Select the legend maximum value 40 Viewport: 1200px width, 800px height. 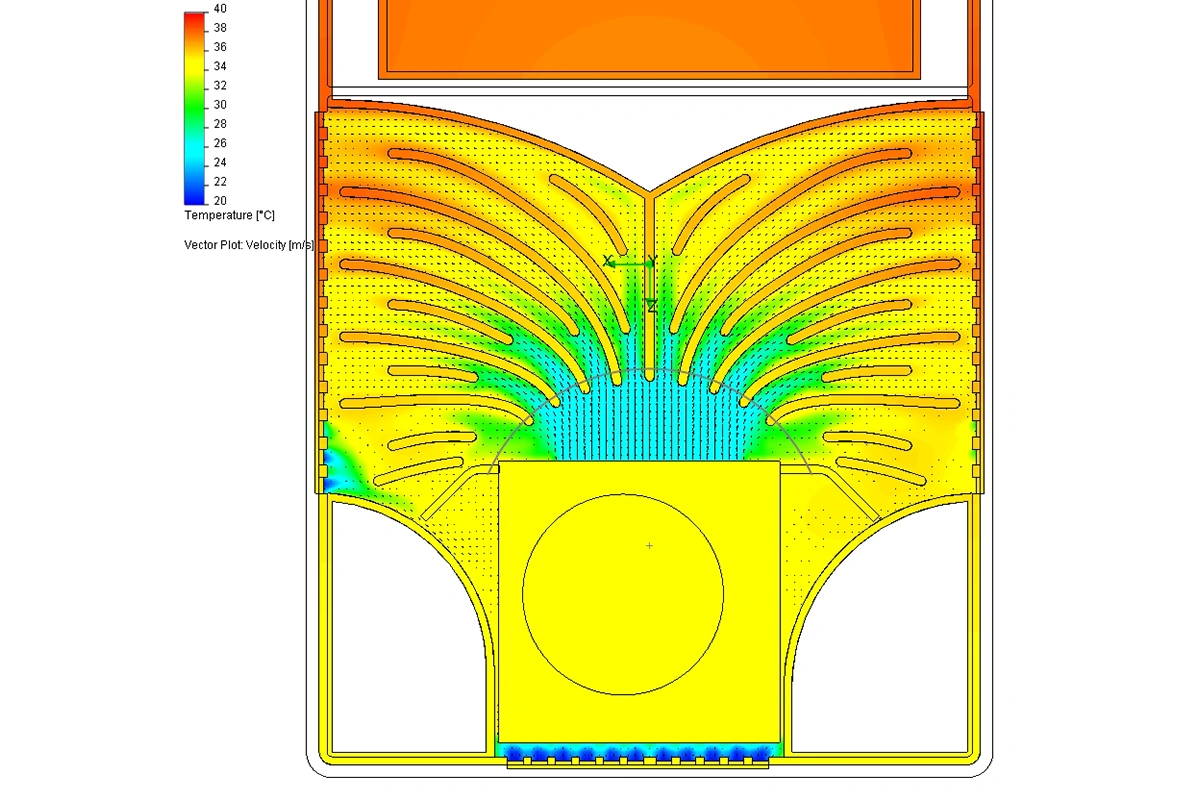220,9
